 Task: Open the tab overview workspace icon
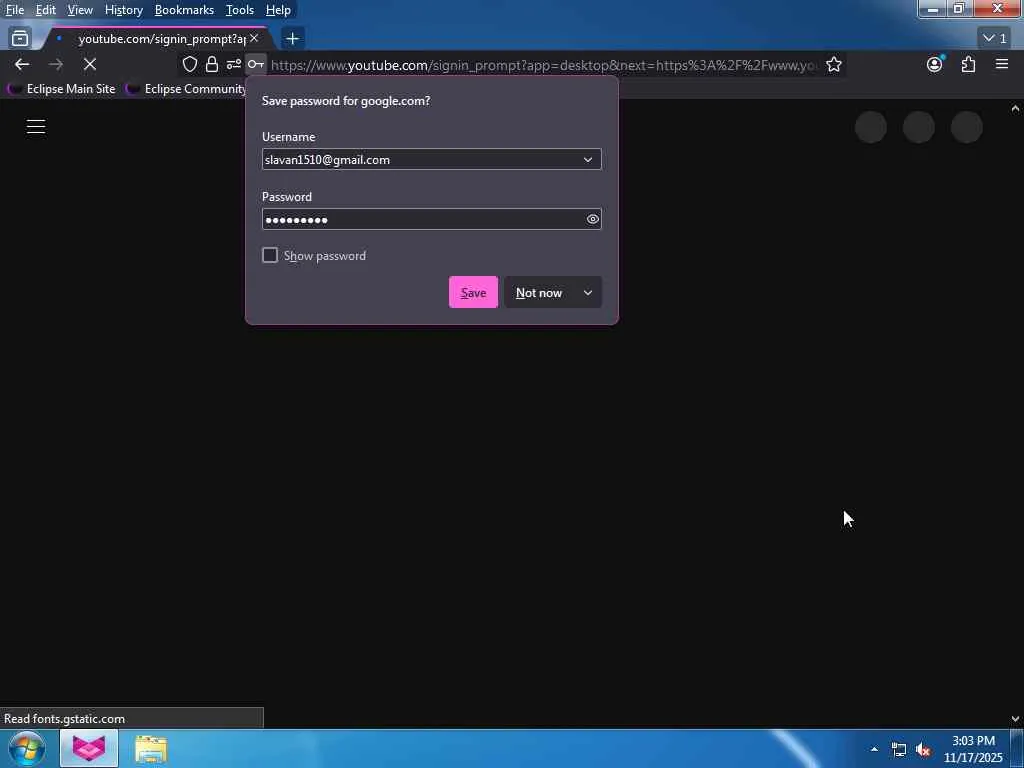(x=20, y=39)
